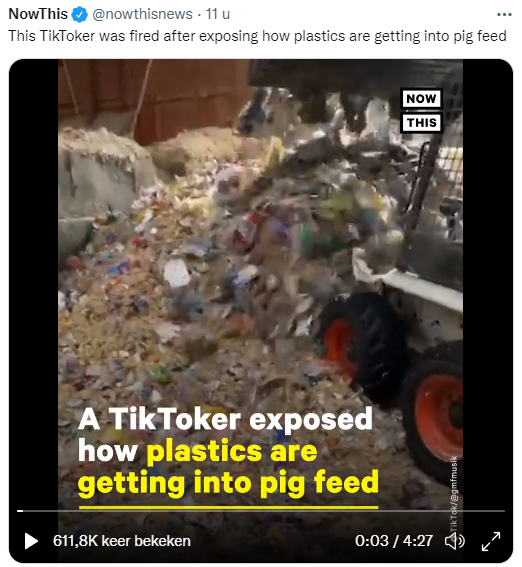Click the NOW logo box in the video
Screen dimensions: 522x567
click(422, 98)
